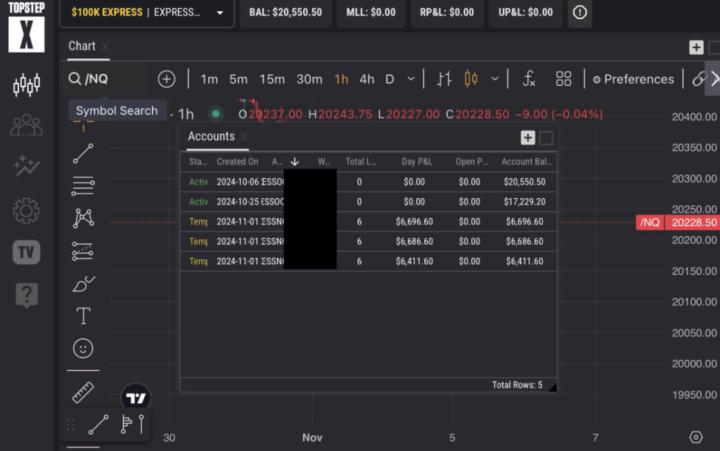This screenshot has width=720, height=451.
Task: Select the Text tool
Action: [83, 316]
